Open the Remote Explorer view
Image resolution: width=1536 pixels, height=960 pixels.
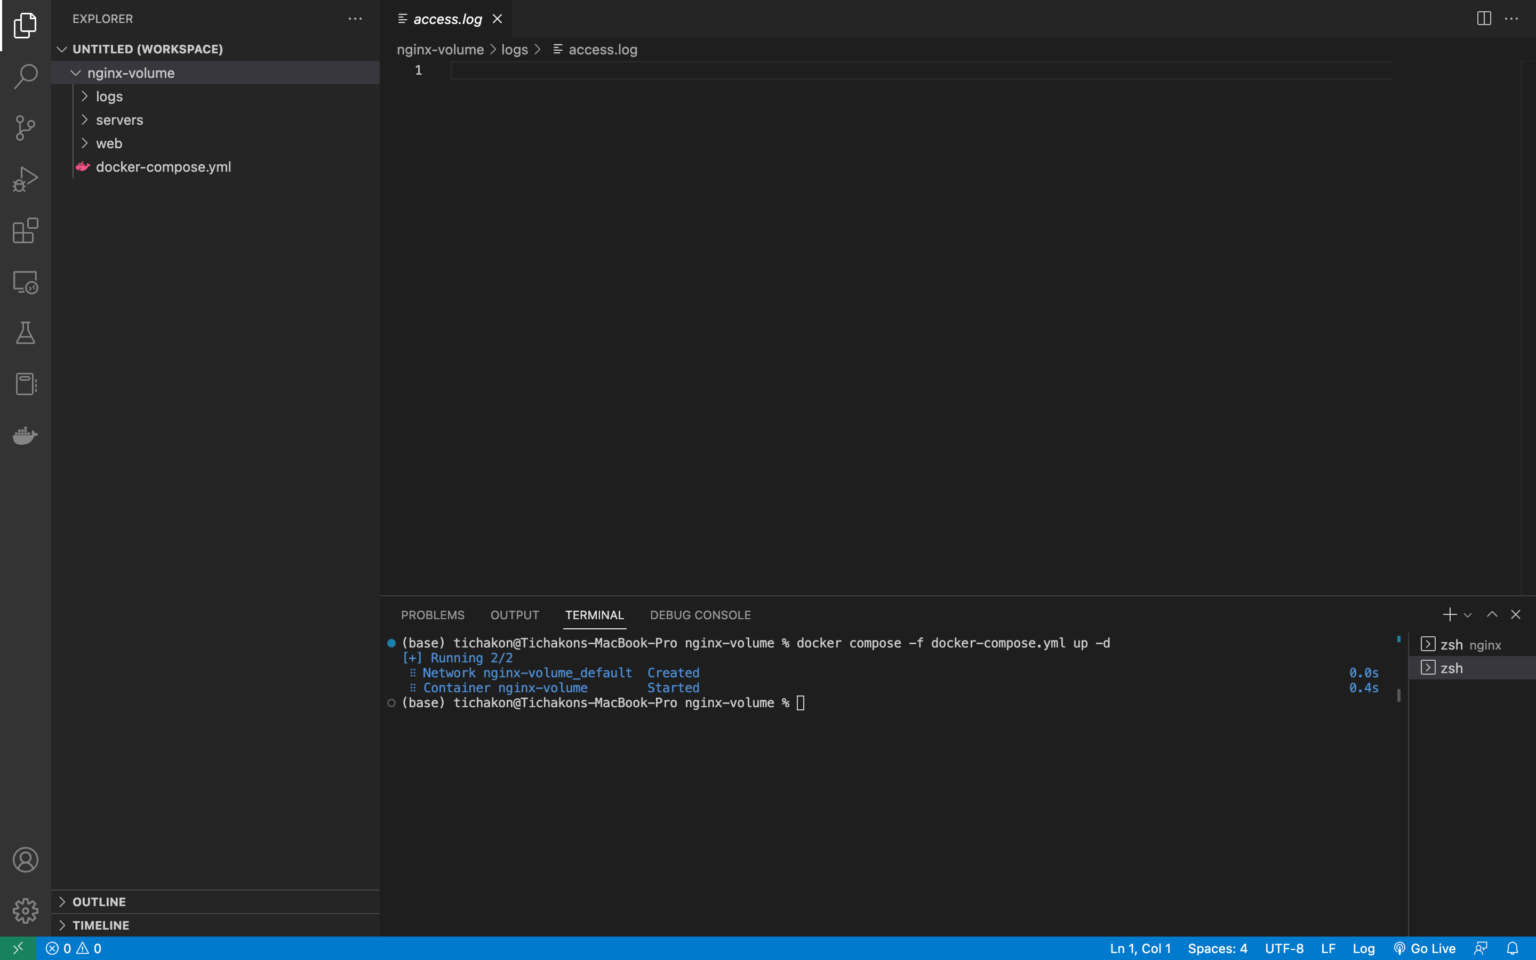pyautogui.click(x=25, y=282)
